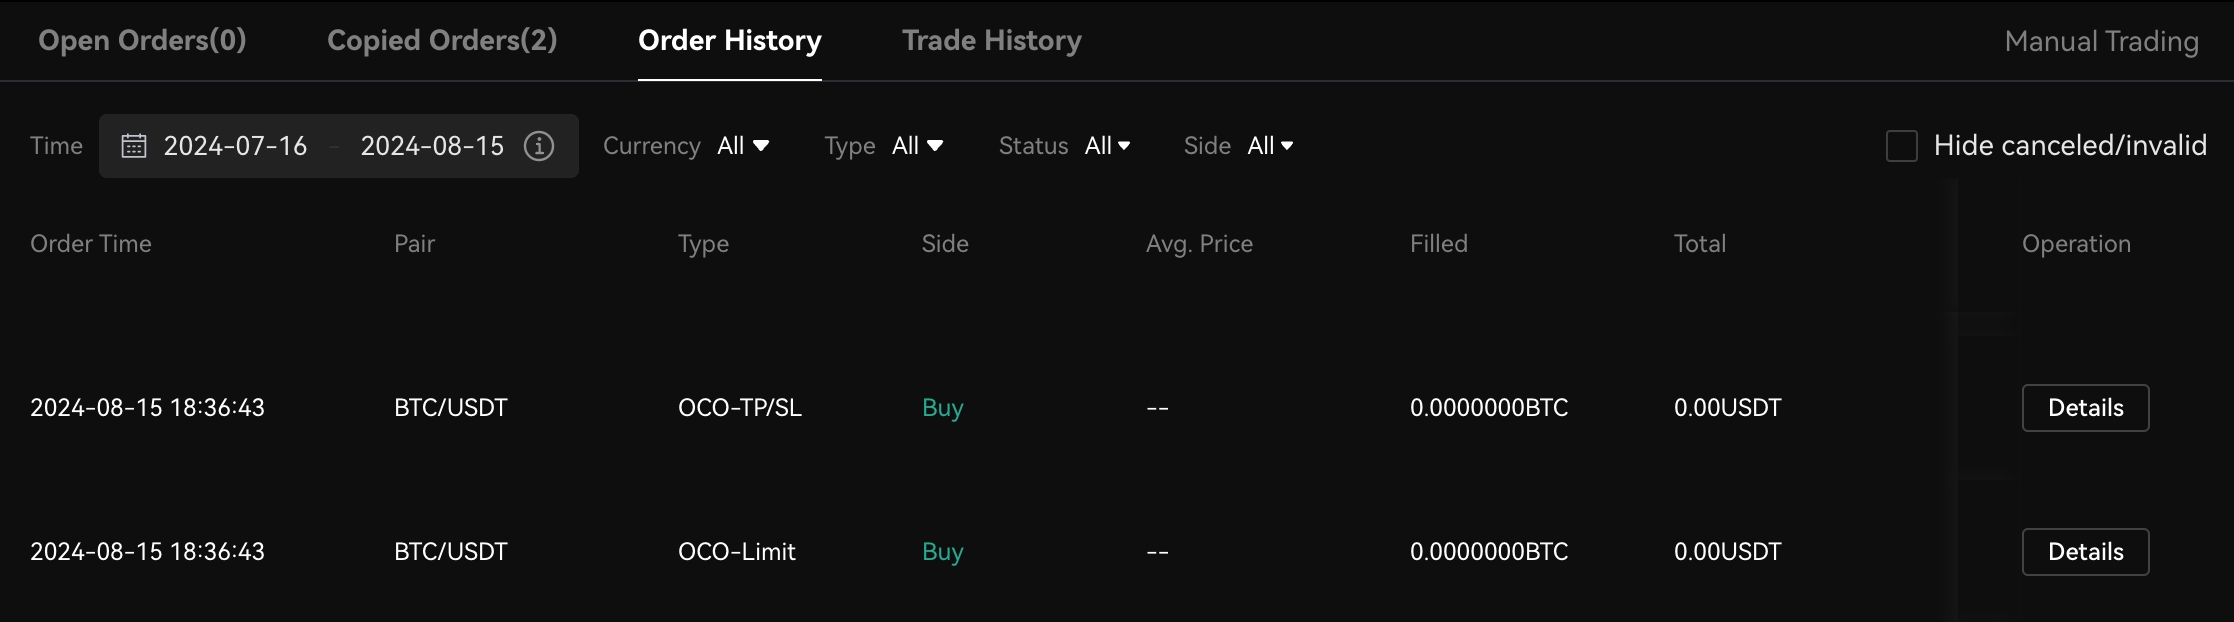Check the Hide canceled/invalid checkbox
This screenshot has height=622, width=2234.
coord(1901,146)
